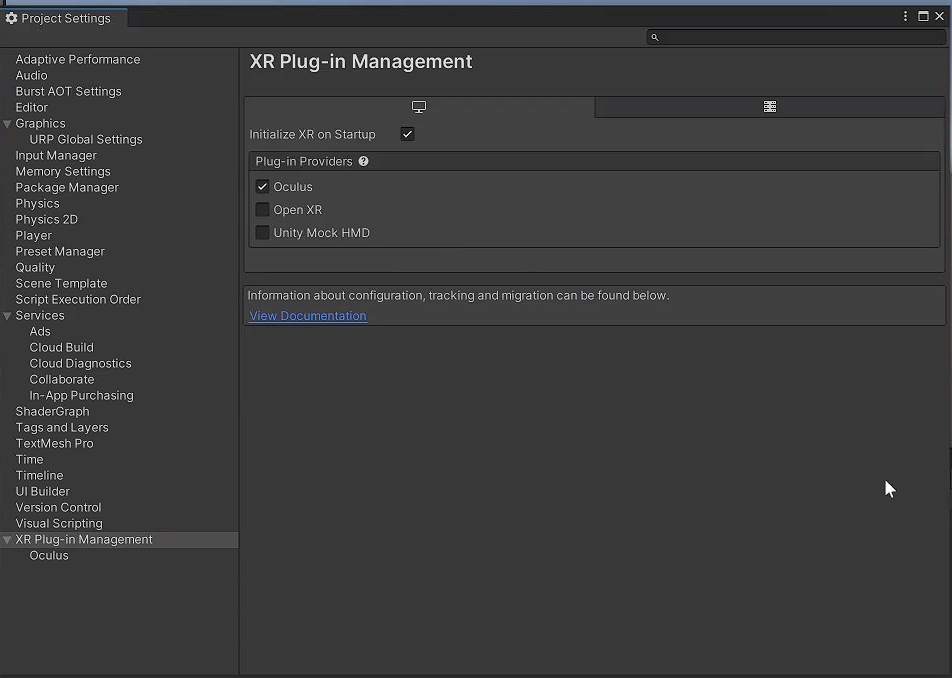Open the View Documentation link

[307, 315]
